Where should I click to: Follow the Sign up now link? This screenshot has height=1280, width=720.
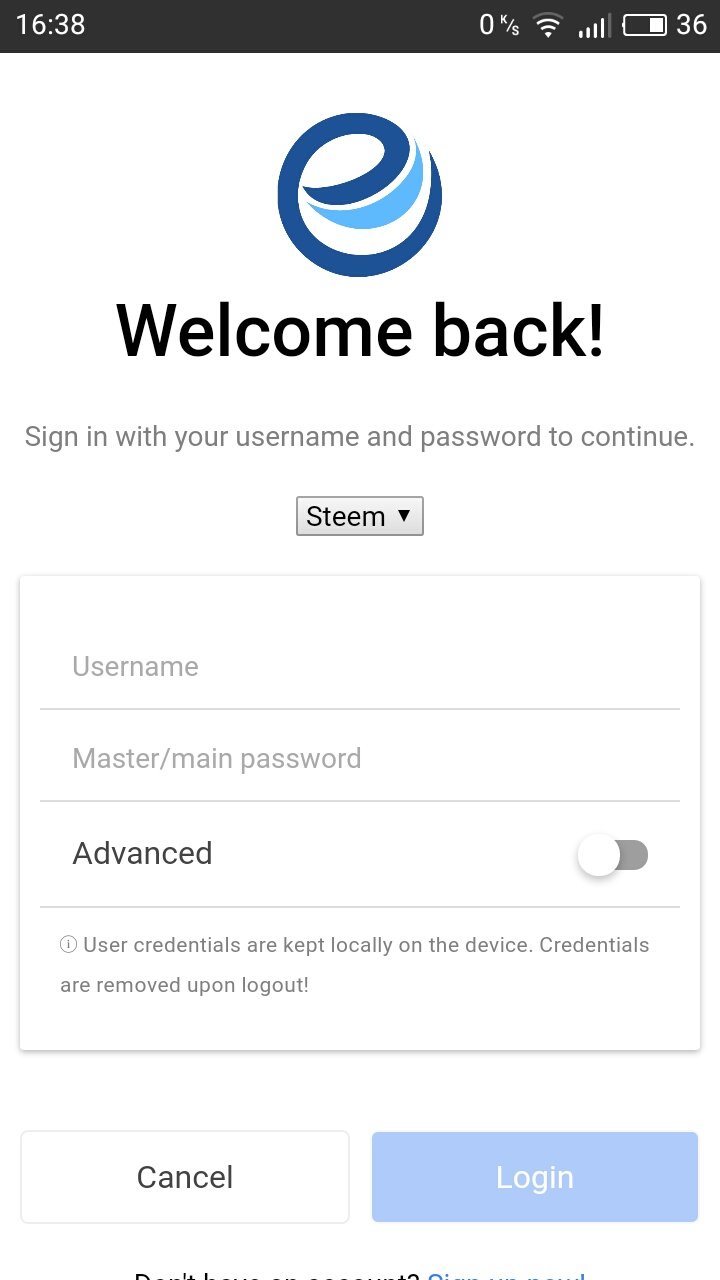pos(506,1274)
